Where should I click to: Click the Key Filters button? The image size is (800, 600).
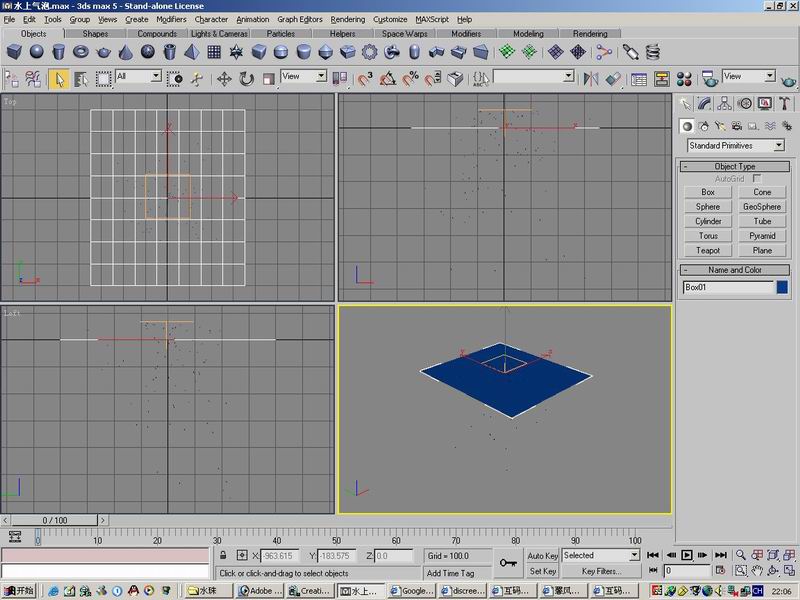click(601, 571)
